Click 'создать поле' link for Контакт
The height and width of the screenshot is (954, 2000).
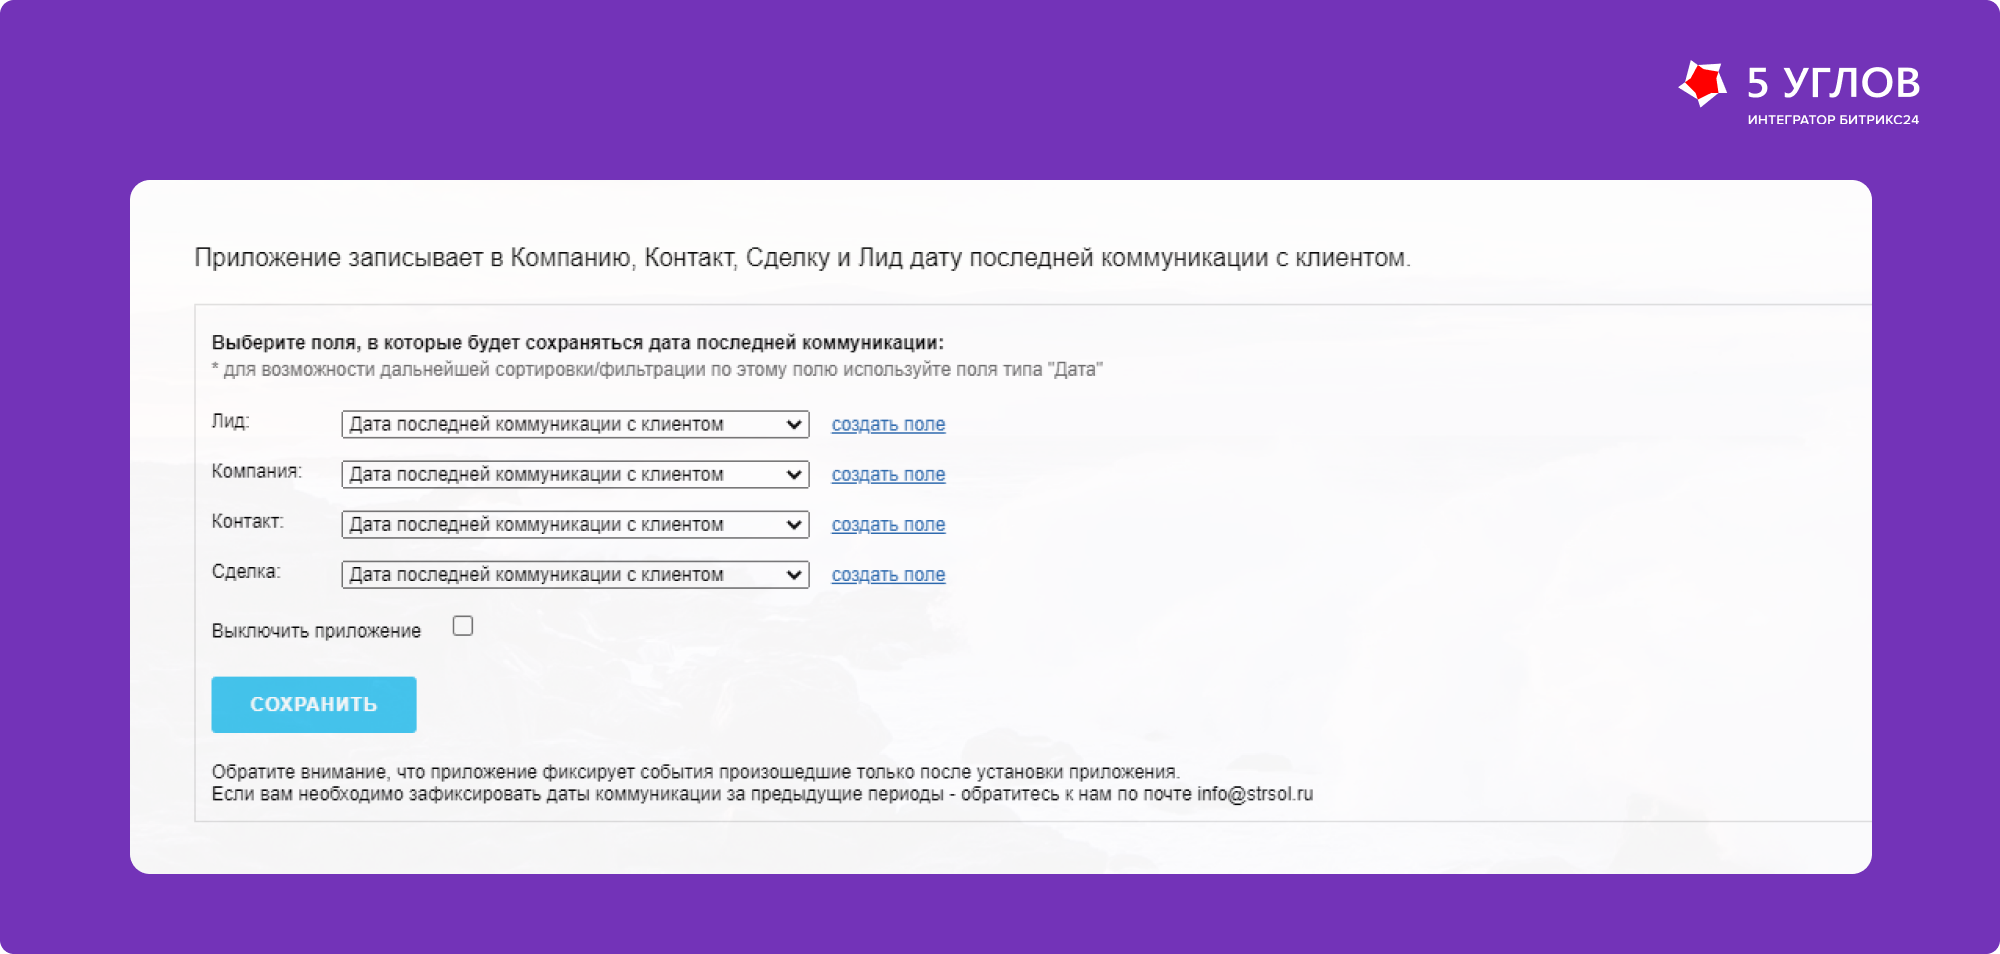click(888, 524)
